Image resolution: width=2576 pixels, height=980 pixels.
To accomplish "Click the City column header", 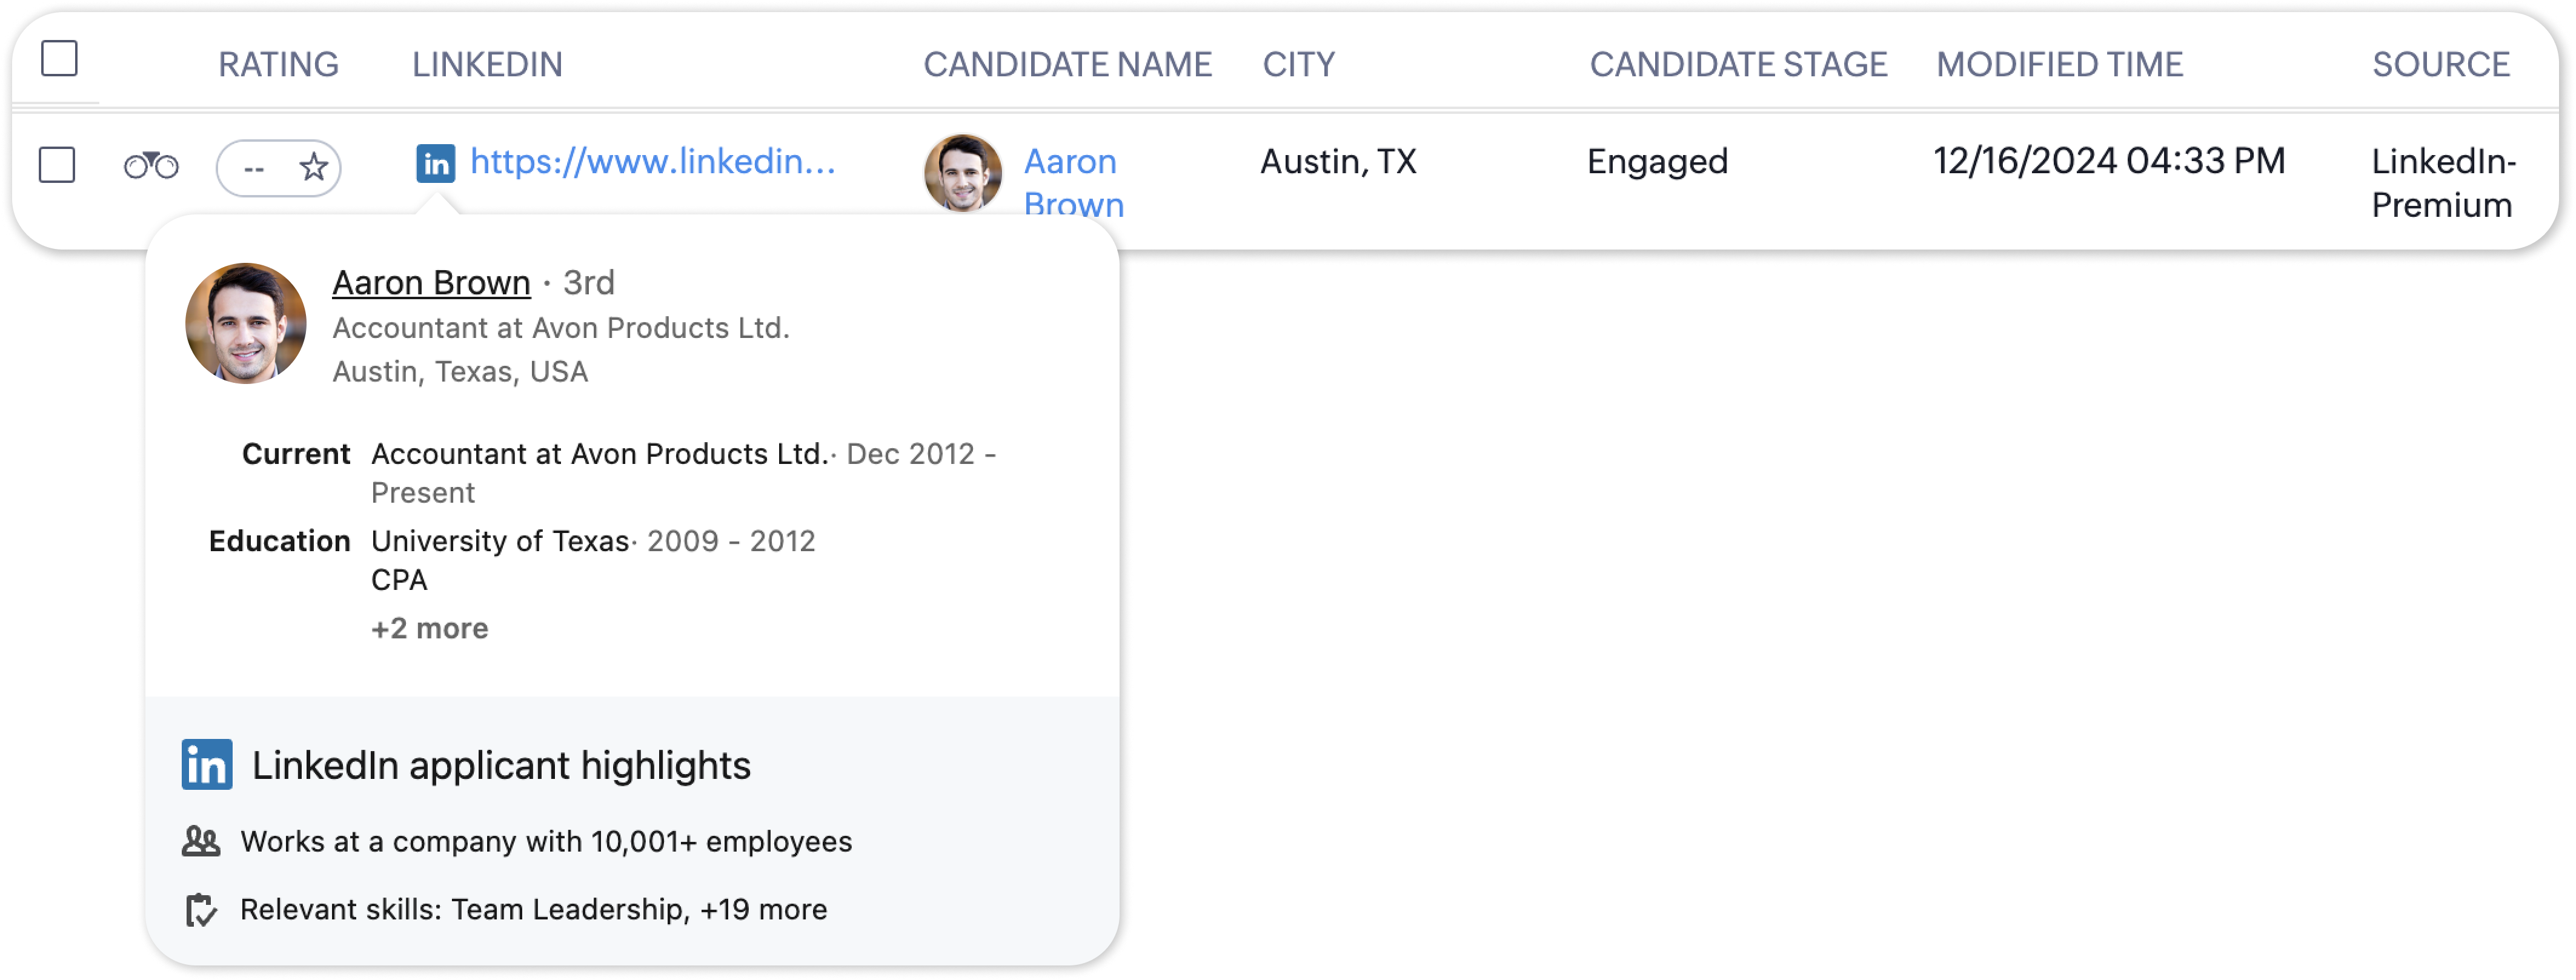I will click(x=1298, y=65).
